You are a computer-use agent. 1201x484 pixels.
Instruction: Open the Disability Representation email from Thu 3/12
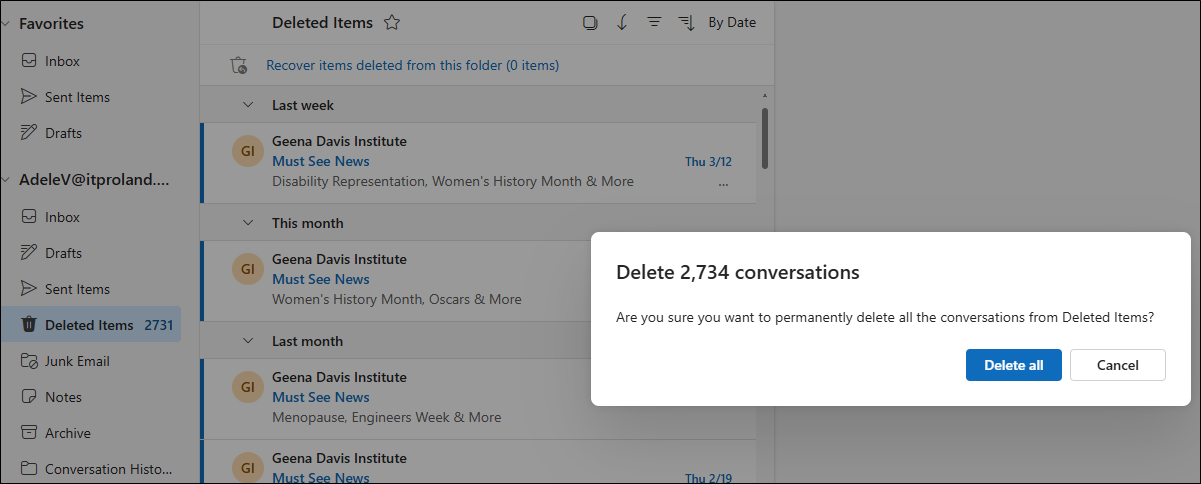tap(452, 182)
